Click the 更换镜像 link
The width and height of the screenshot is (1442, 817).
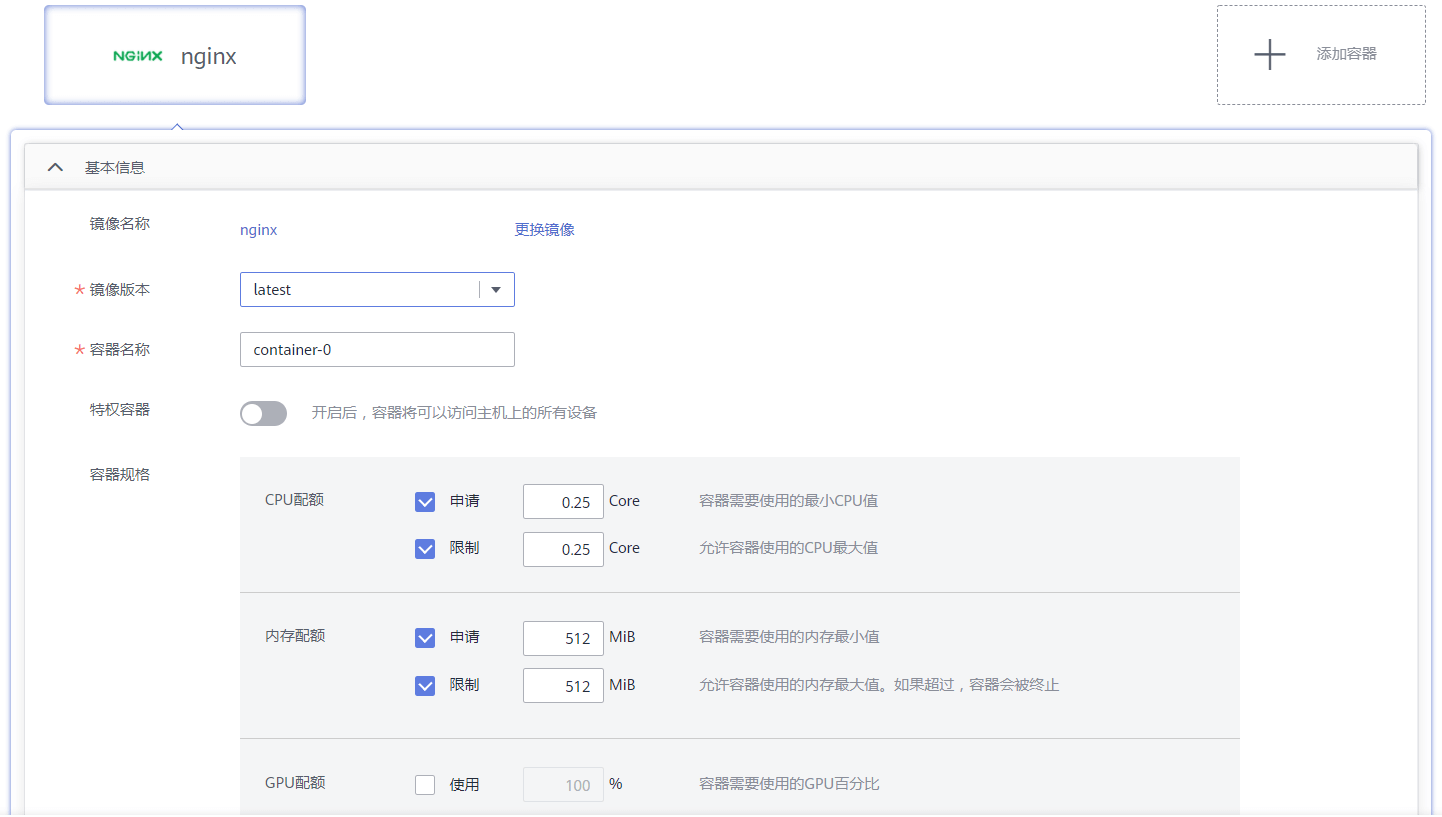[544, 229]
